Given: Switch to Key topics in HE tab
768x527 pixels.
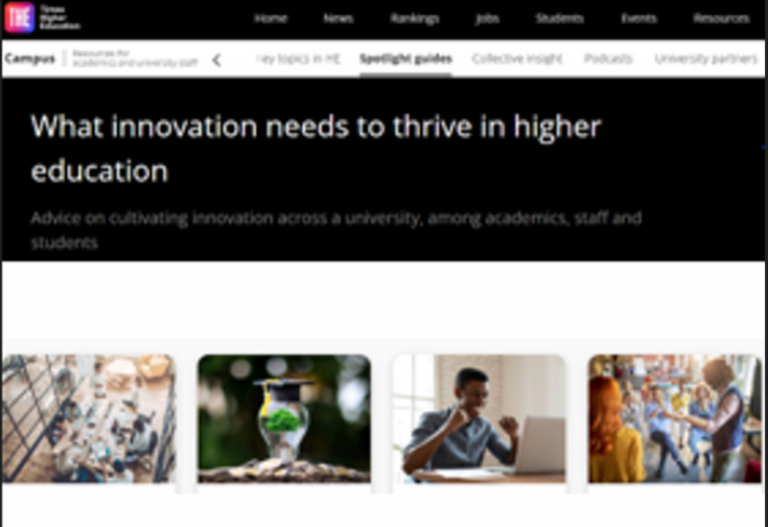Looking at the screenshot, I should (298, 59).
